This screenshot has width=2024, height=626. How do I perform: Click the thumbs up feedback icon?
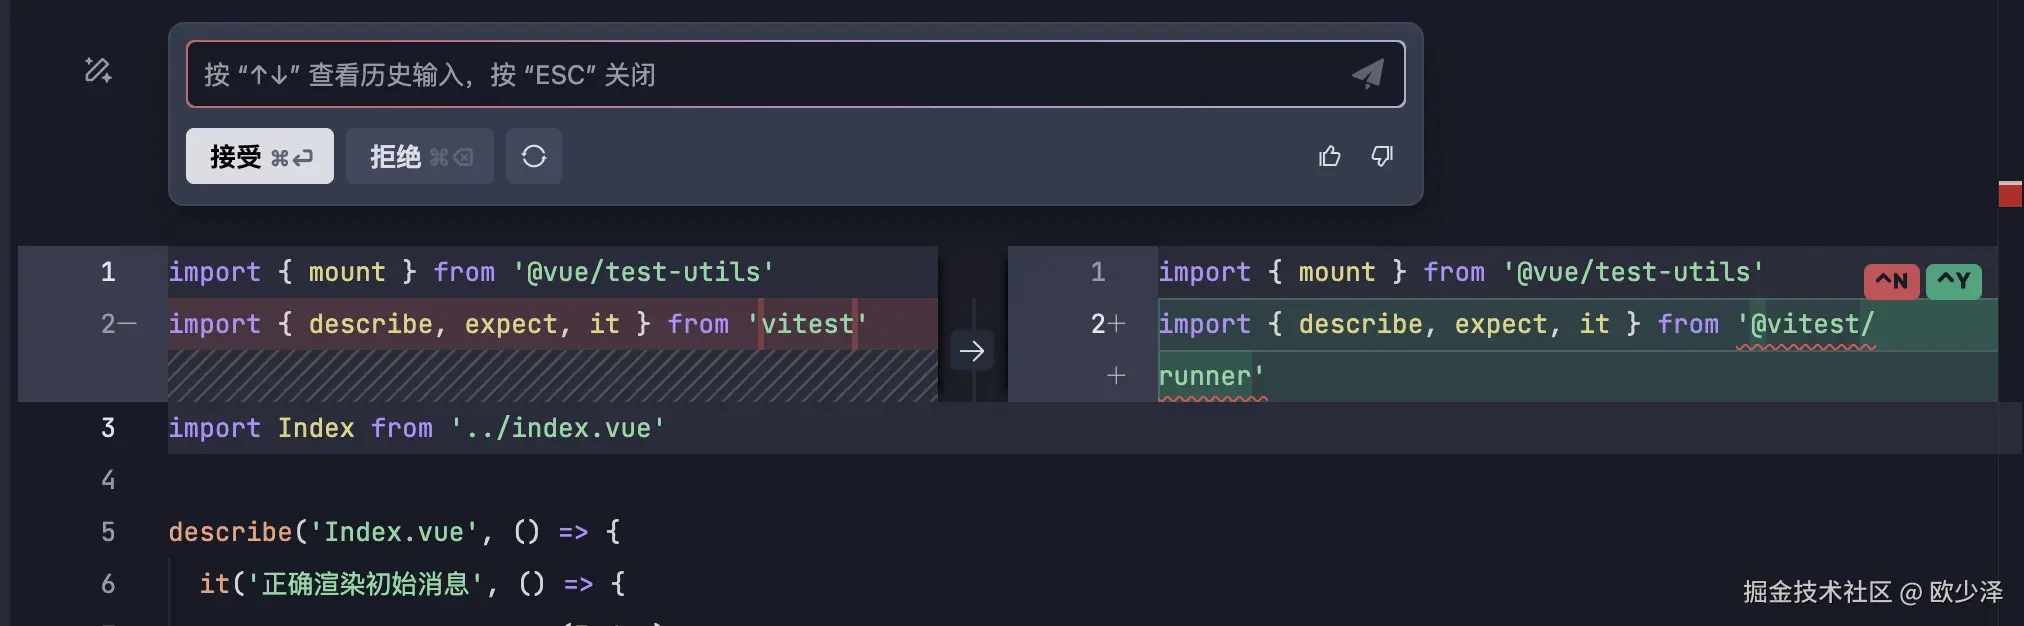[1329, 156]
